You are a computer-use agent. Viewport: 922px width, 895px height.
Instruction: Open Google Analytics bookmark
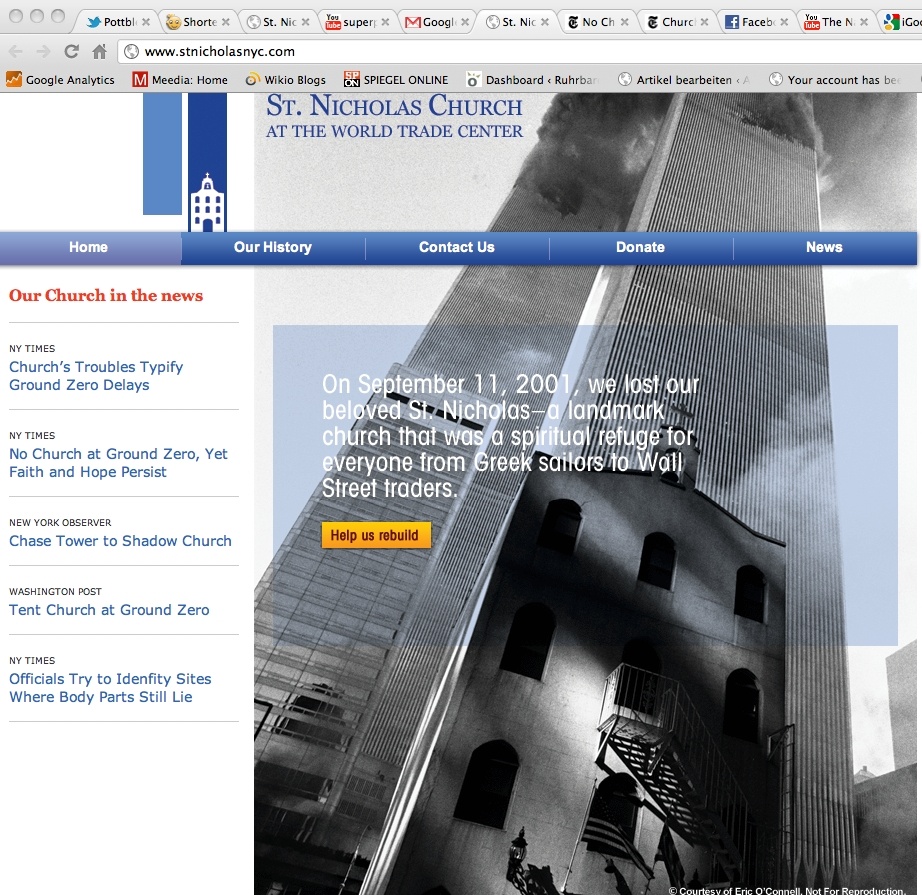(x=61, y=80)
